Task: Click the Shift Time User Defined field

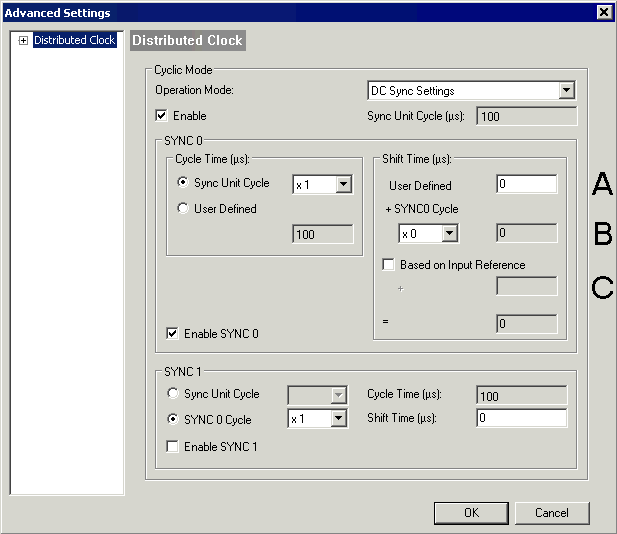Action: [526, 184]
